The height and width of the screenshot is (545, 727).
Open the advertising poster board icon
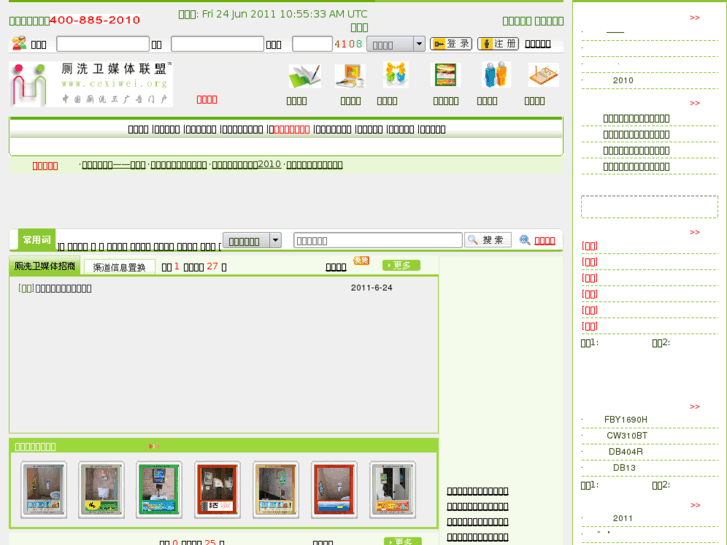click(445, 75)
